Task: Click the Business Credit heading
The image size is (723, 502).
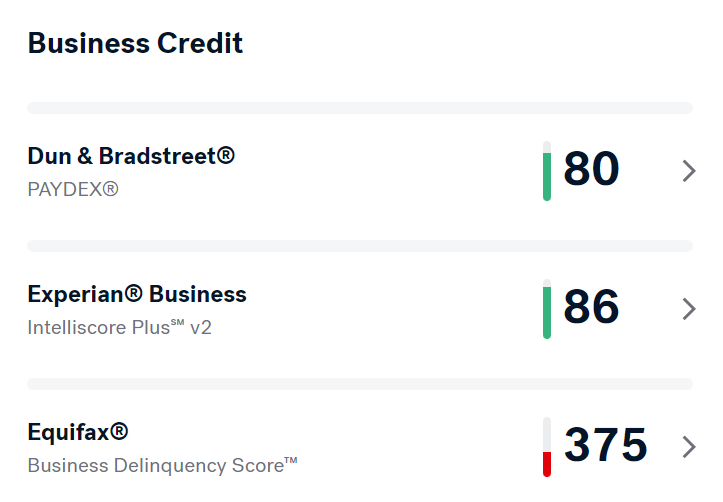Action: tap(135, 43)
